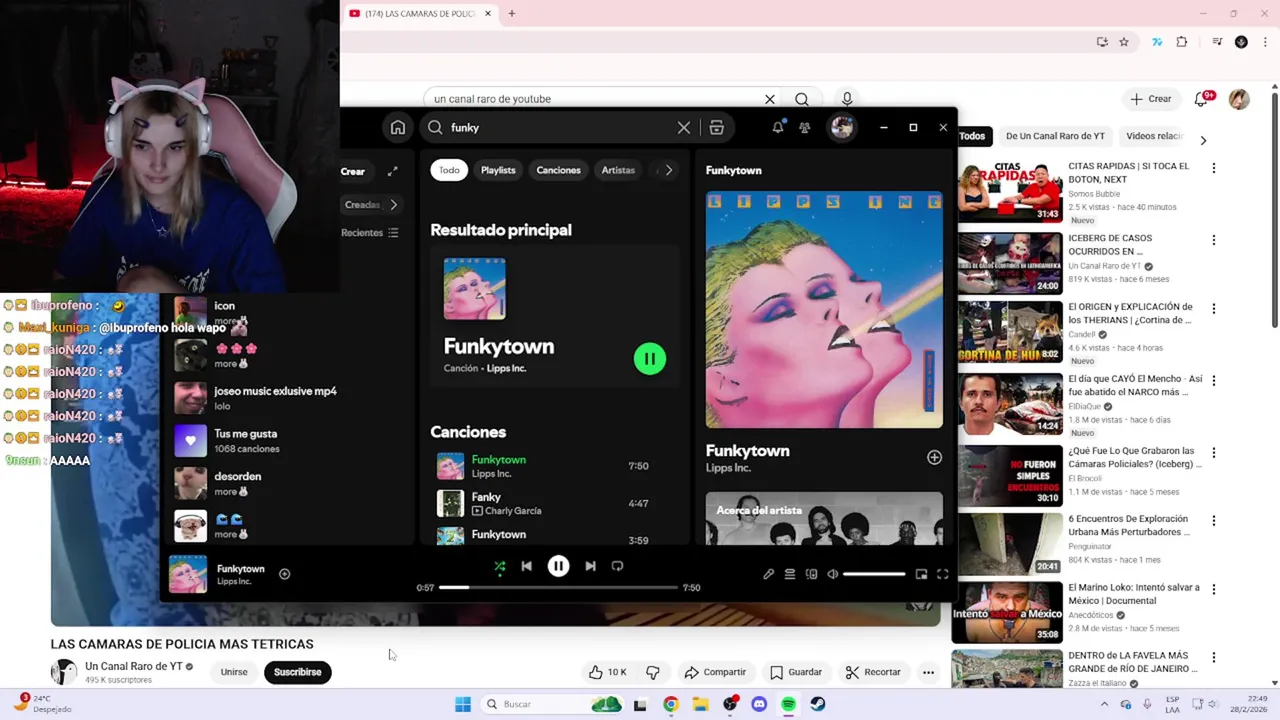Select the 'Canciones' filter chip
The image size is (1280, 720).
tap(558, 170)
